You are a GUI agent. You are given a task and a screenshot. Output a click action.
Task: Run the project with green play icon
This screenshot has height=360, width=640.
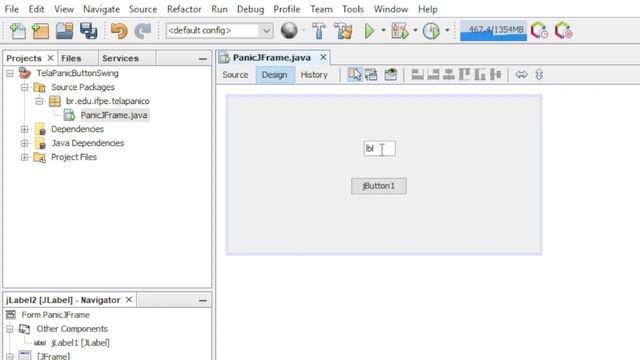click(x=369, y=31)
